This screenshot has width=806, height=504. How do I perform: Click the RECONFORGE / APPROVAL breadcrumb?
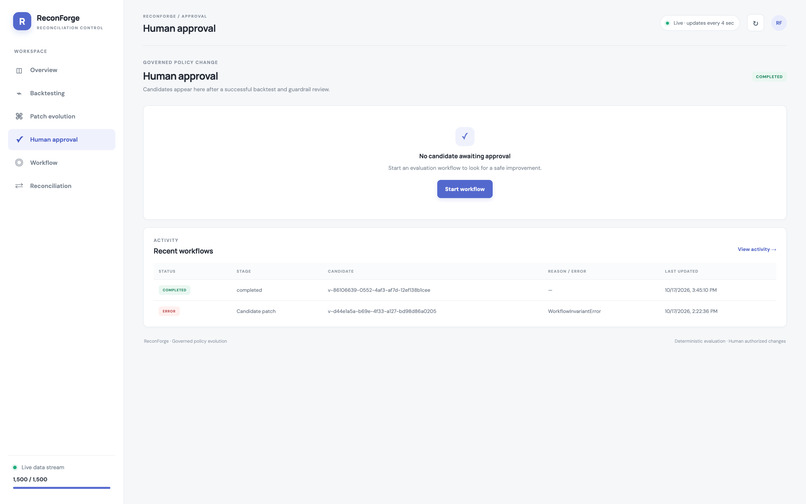[175, 16]
